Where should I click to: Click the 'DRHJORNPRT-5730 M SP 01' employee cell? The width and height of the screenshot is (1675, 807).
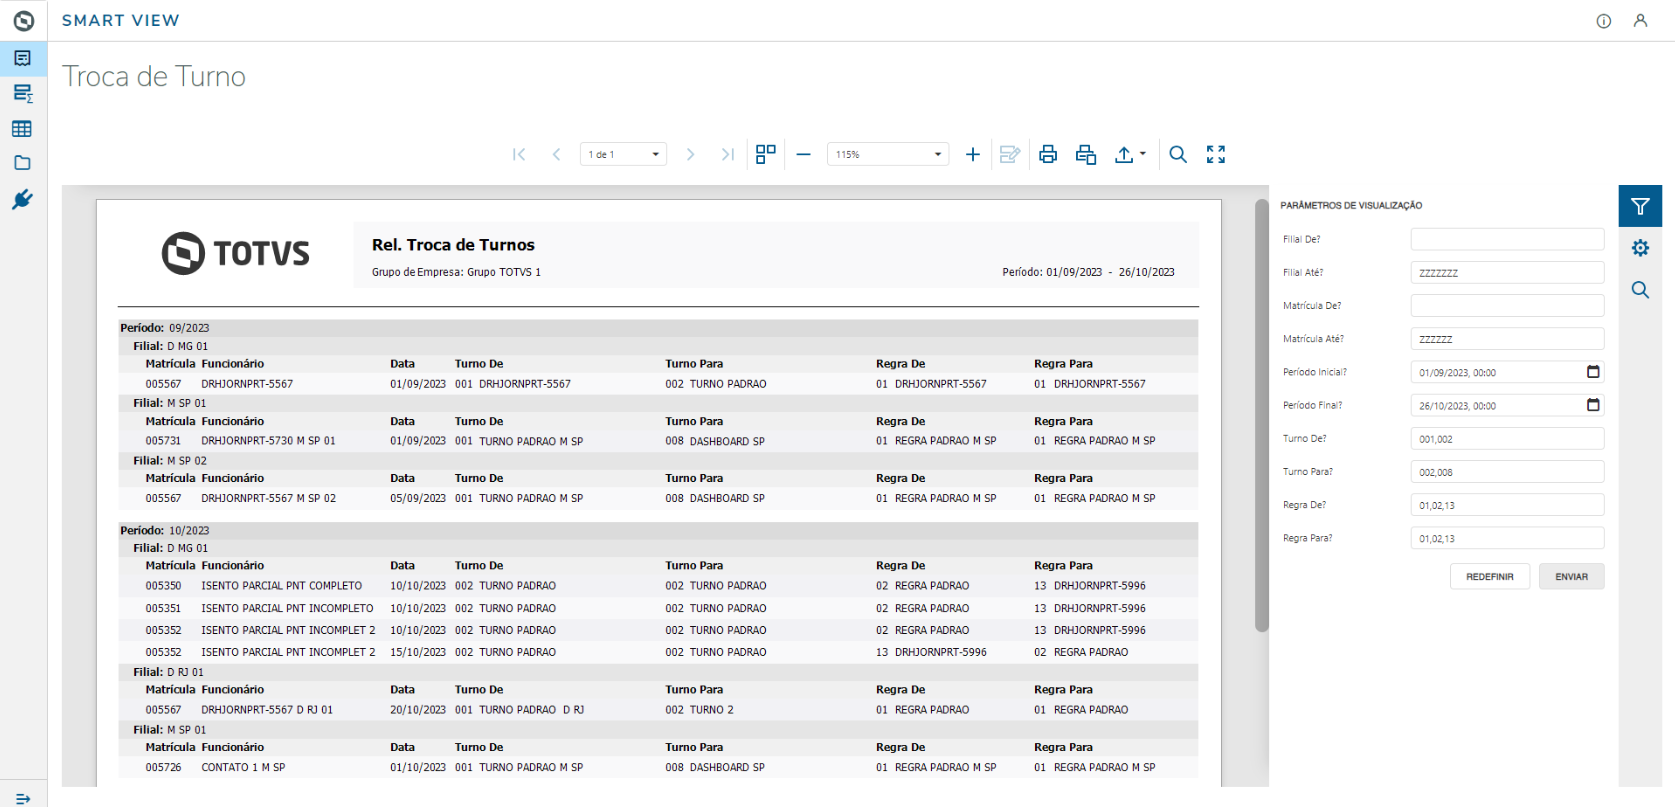point(268,441)
